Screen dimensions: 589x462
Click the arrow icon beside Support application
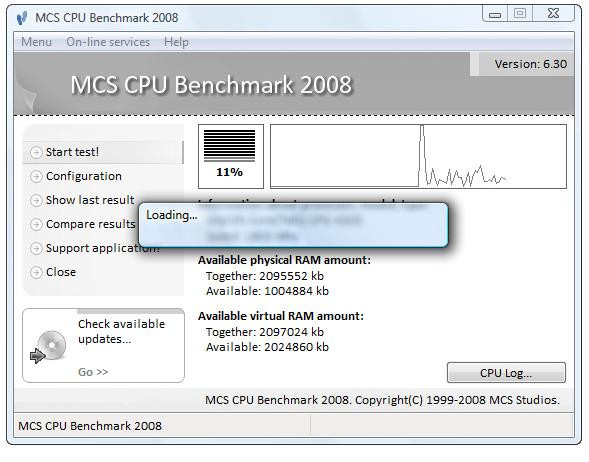pos(36,249)
